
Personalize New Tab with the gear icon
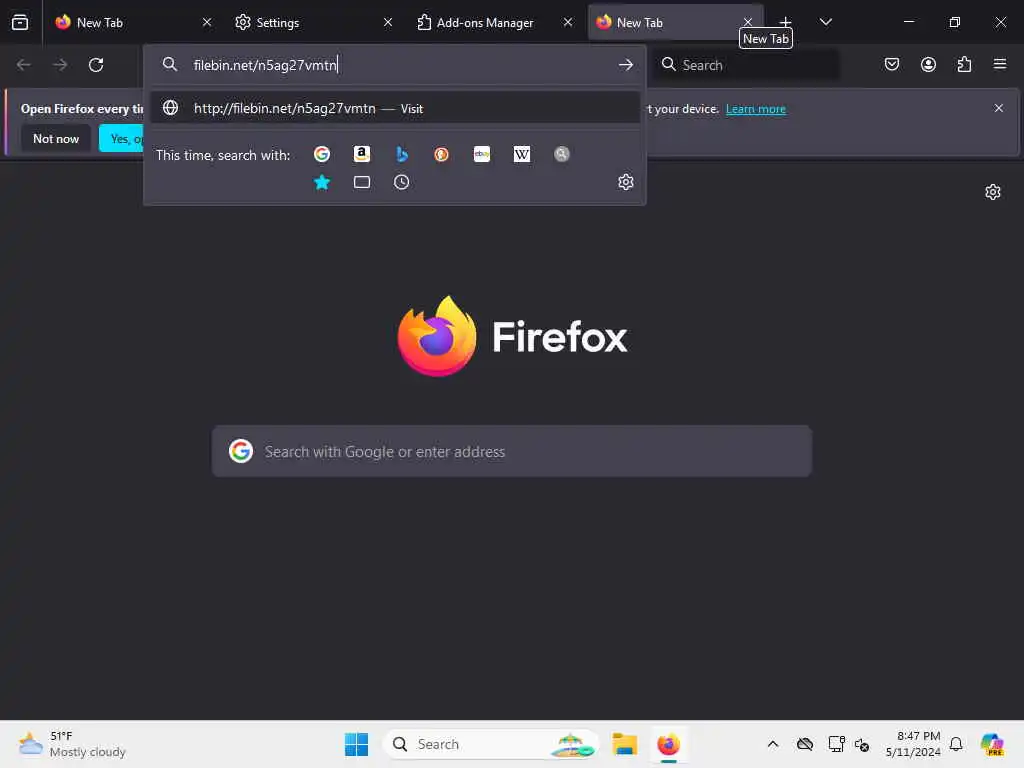click(993, 192)
